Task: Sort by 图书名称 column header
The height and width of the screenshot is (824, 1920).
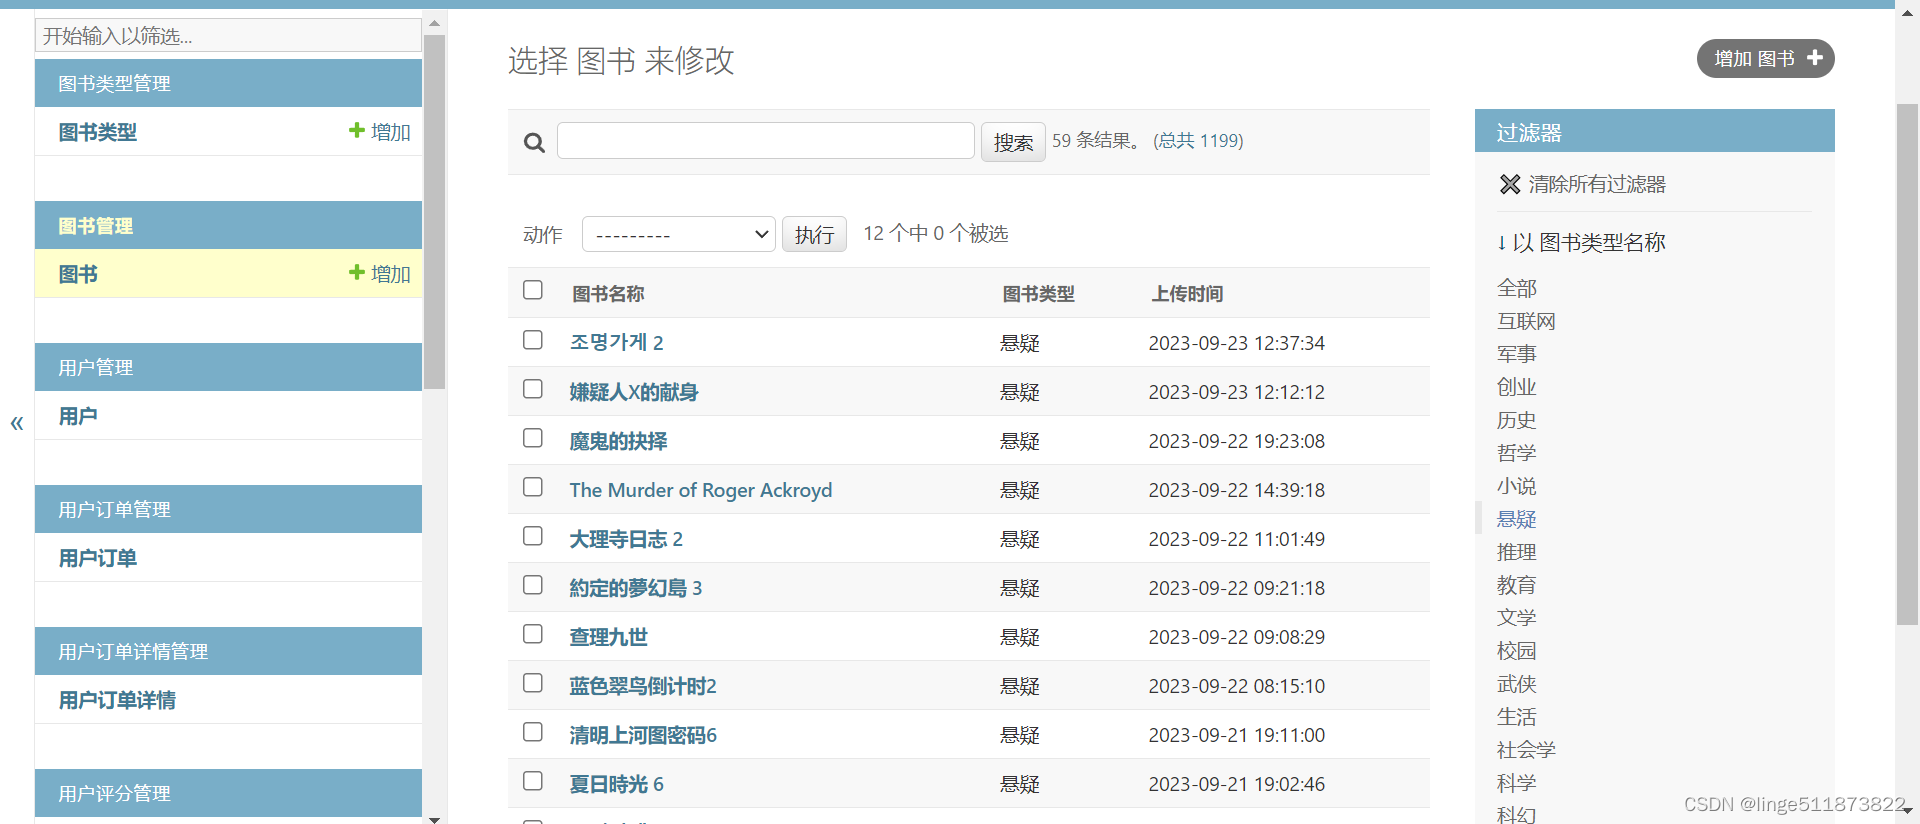Action: (x=608, y=294)
